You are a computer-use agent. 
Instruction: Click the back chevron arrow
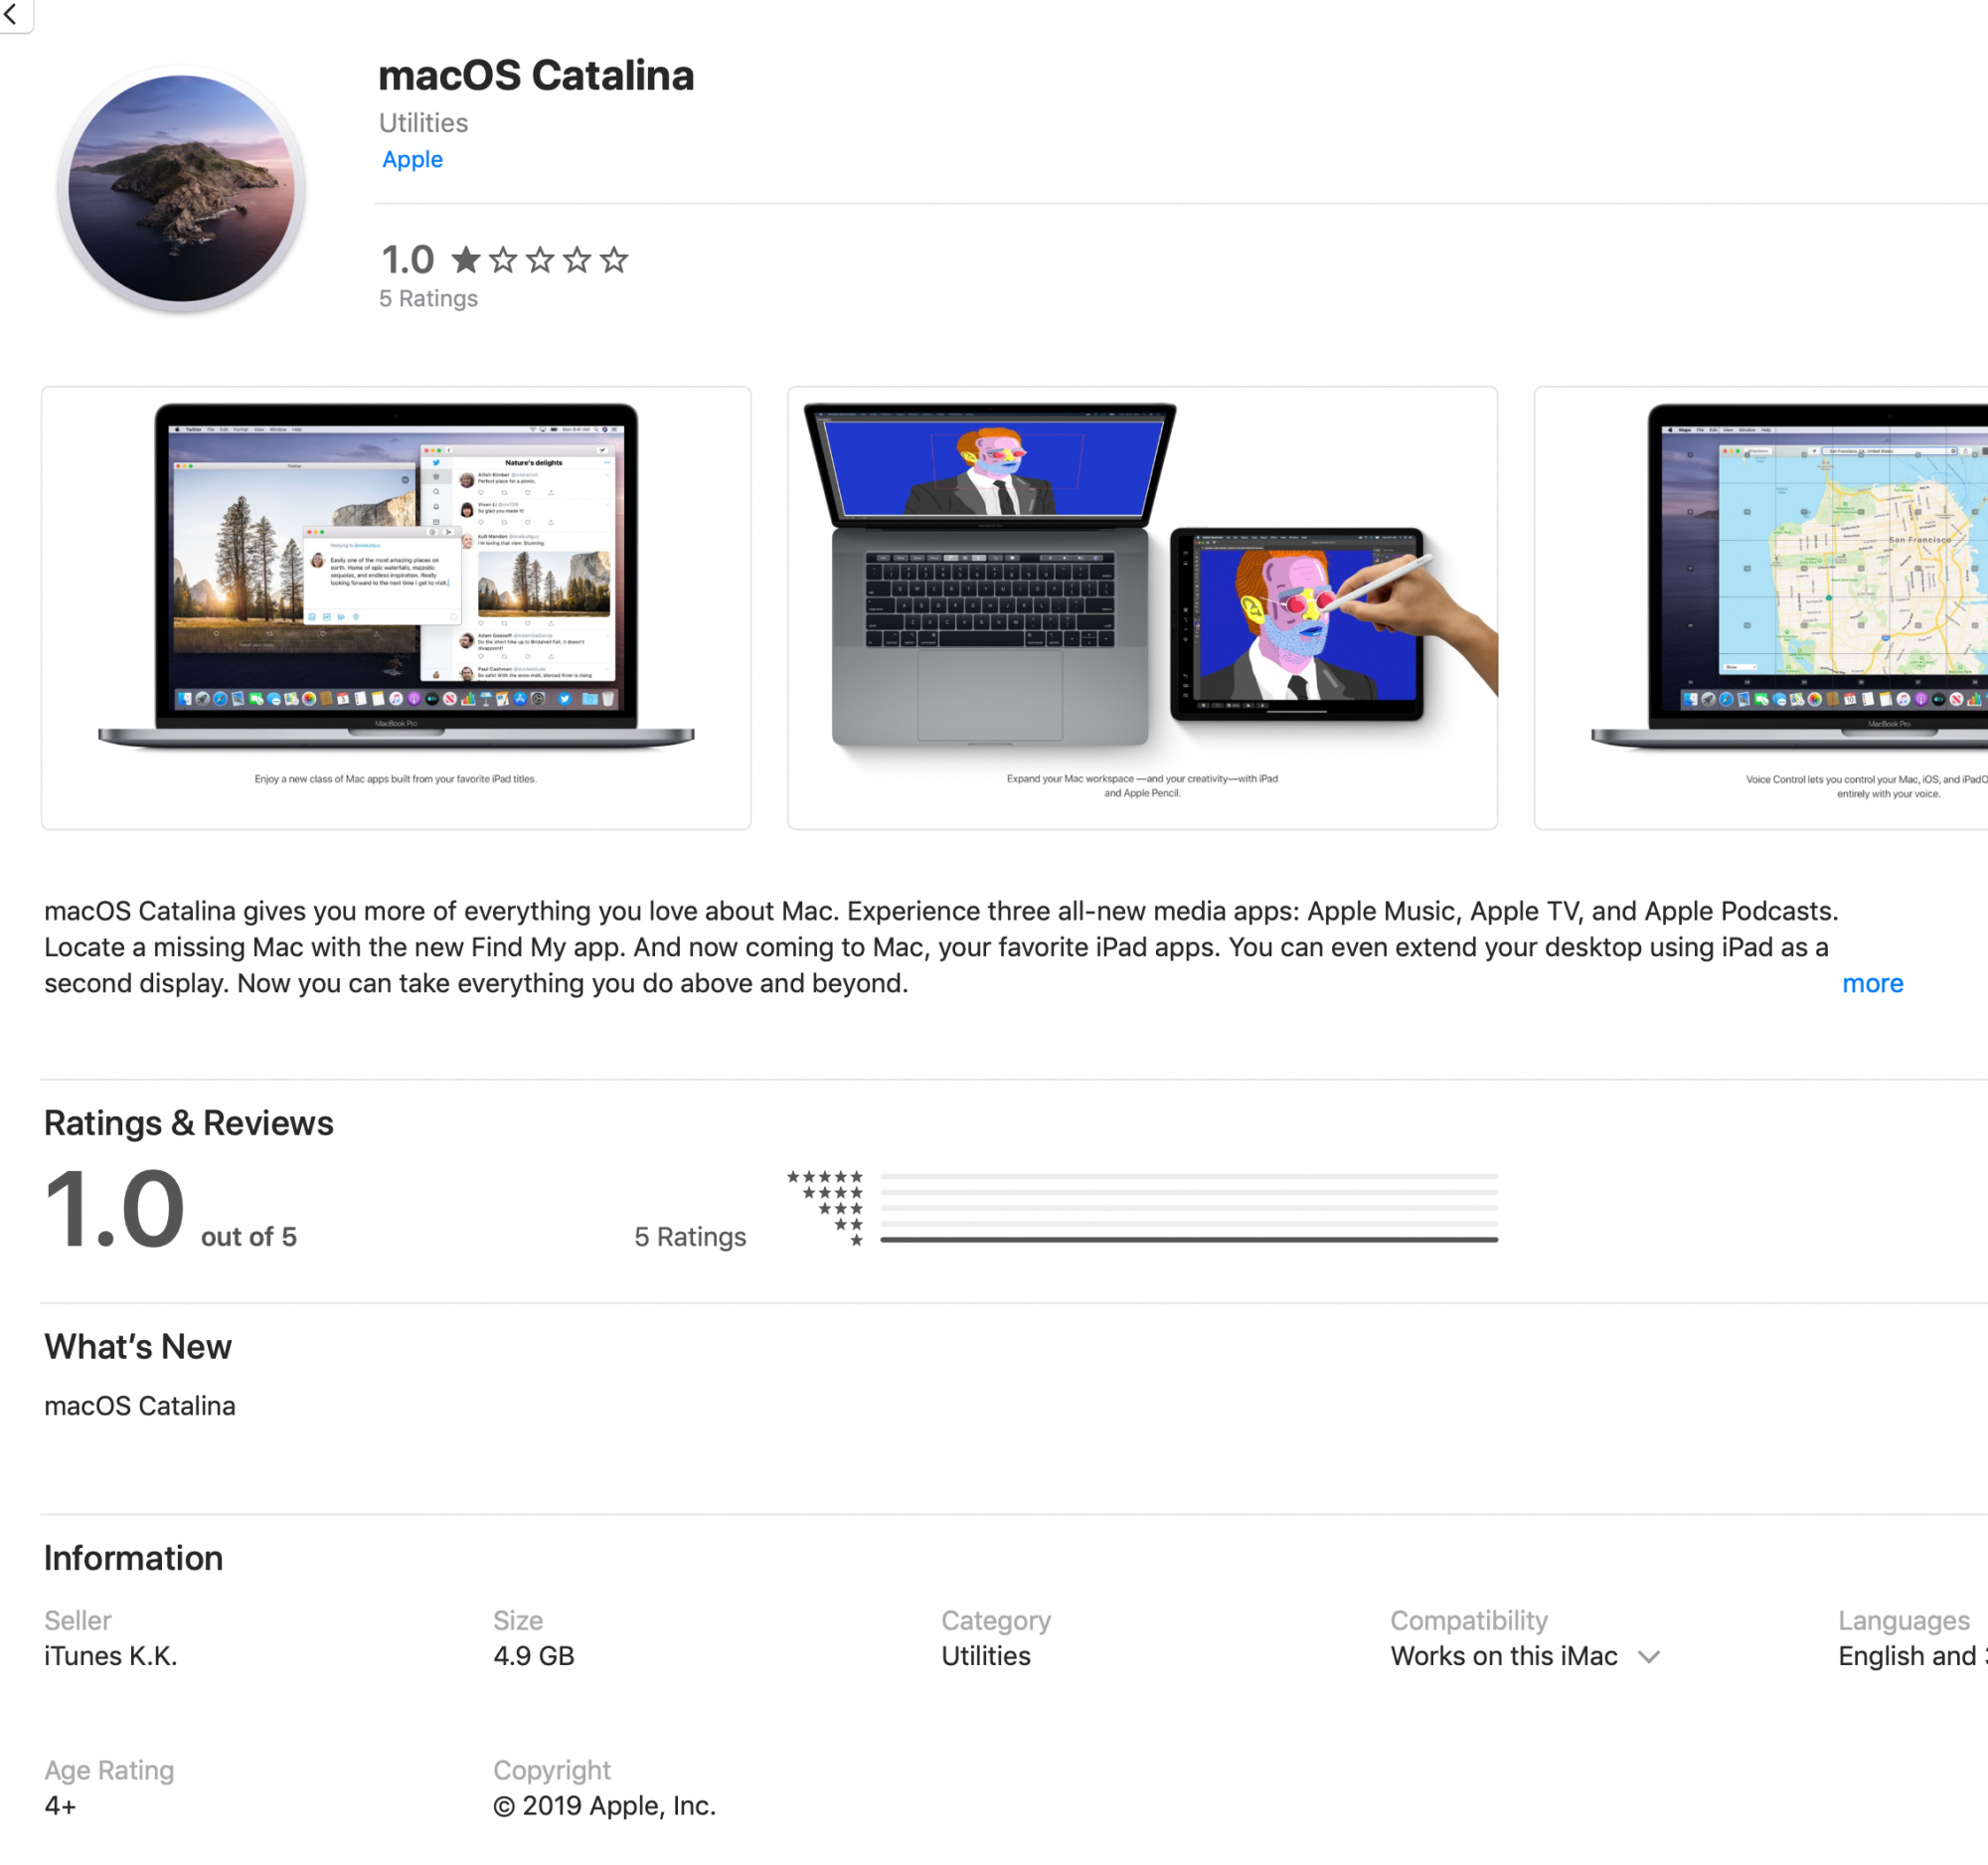tap(11, 14)
